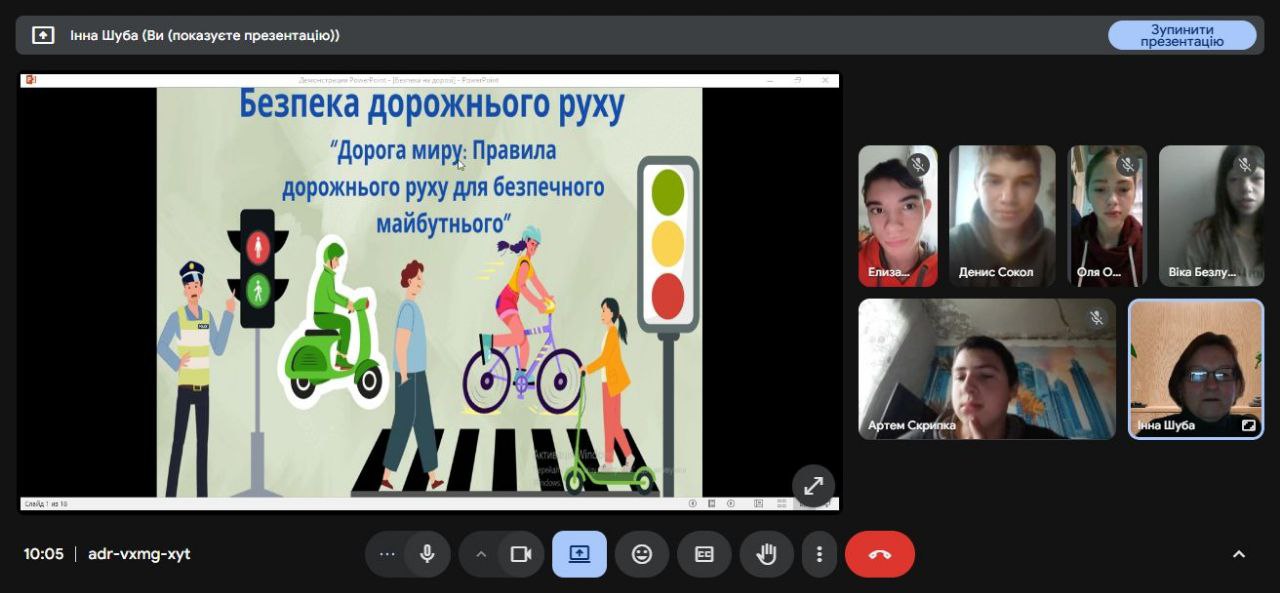This screenshot has width=1280, height=593.
Task: Select the Денис Сокол video tile
Action: (1001, 216)
